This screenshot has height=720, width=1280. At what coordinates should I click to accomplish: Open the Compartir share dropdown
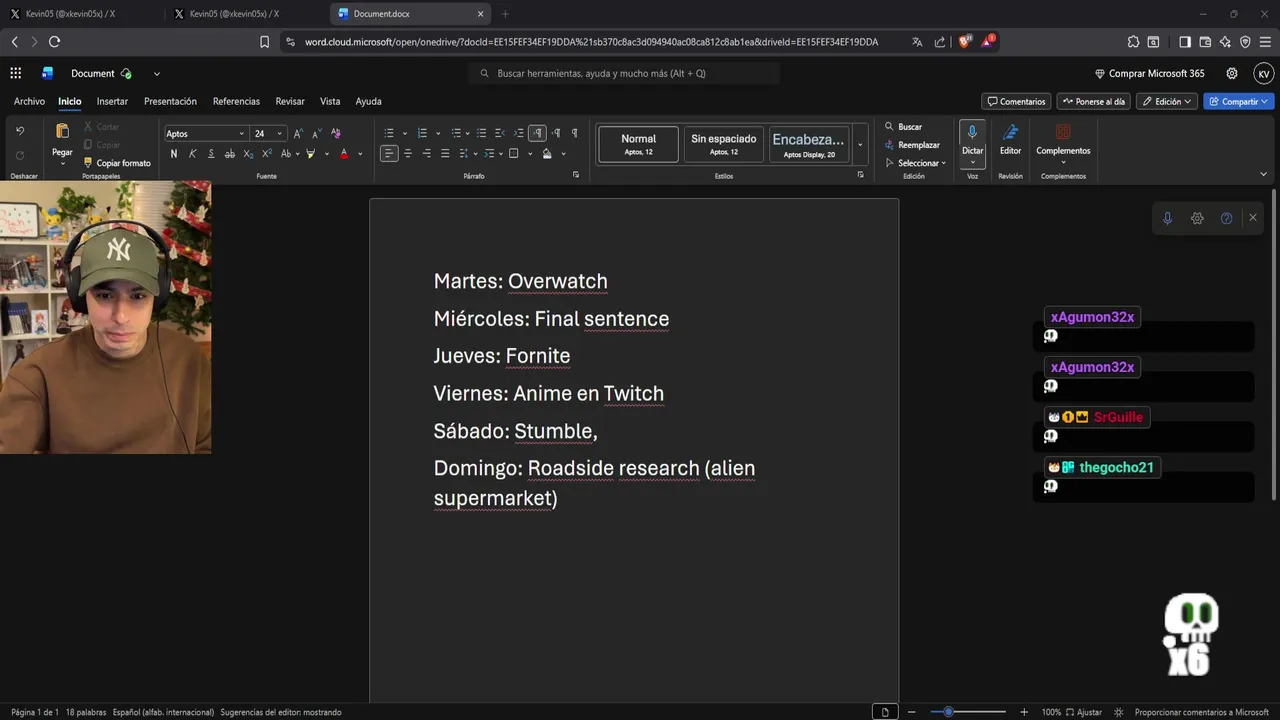click(x=1239, y=101)
